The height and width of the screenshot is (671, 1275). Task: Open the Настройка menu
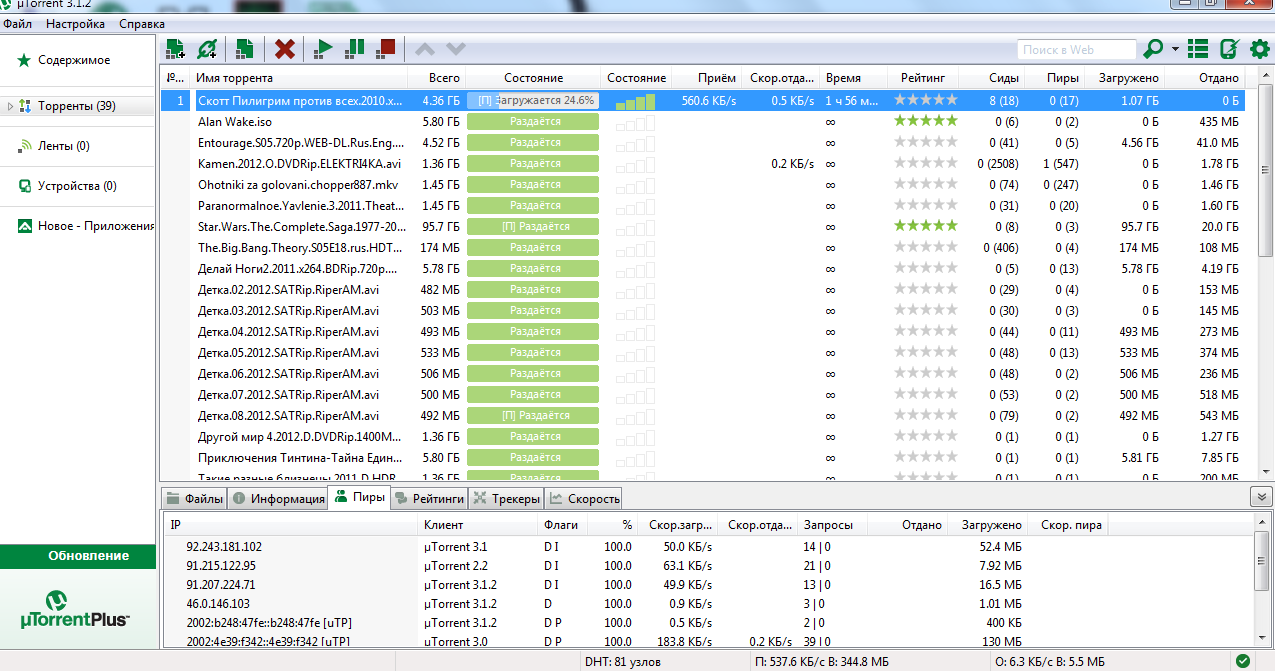(x=75, y=24)
